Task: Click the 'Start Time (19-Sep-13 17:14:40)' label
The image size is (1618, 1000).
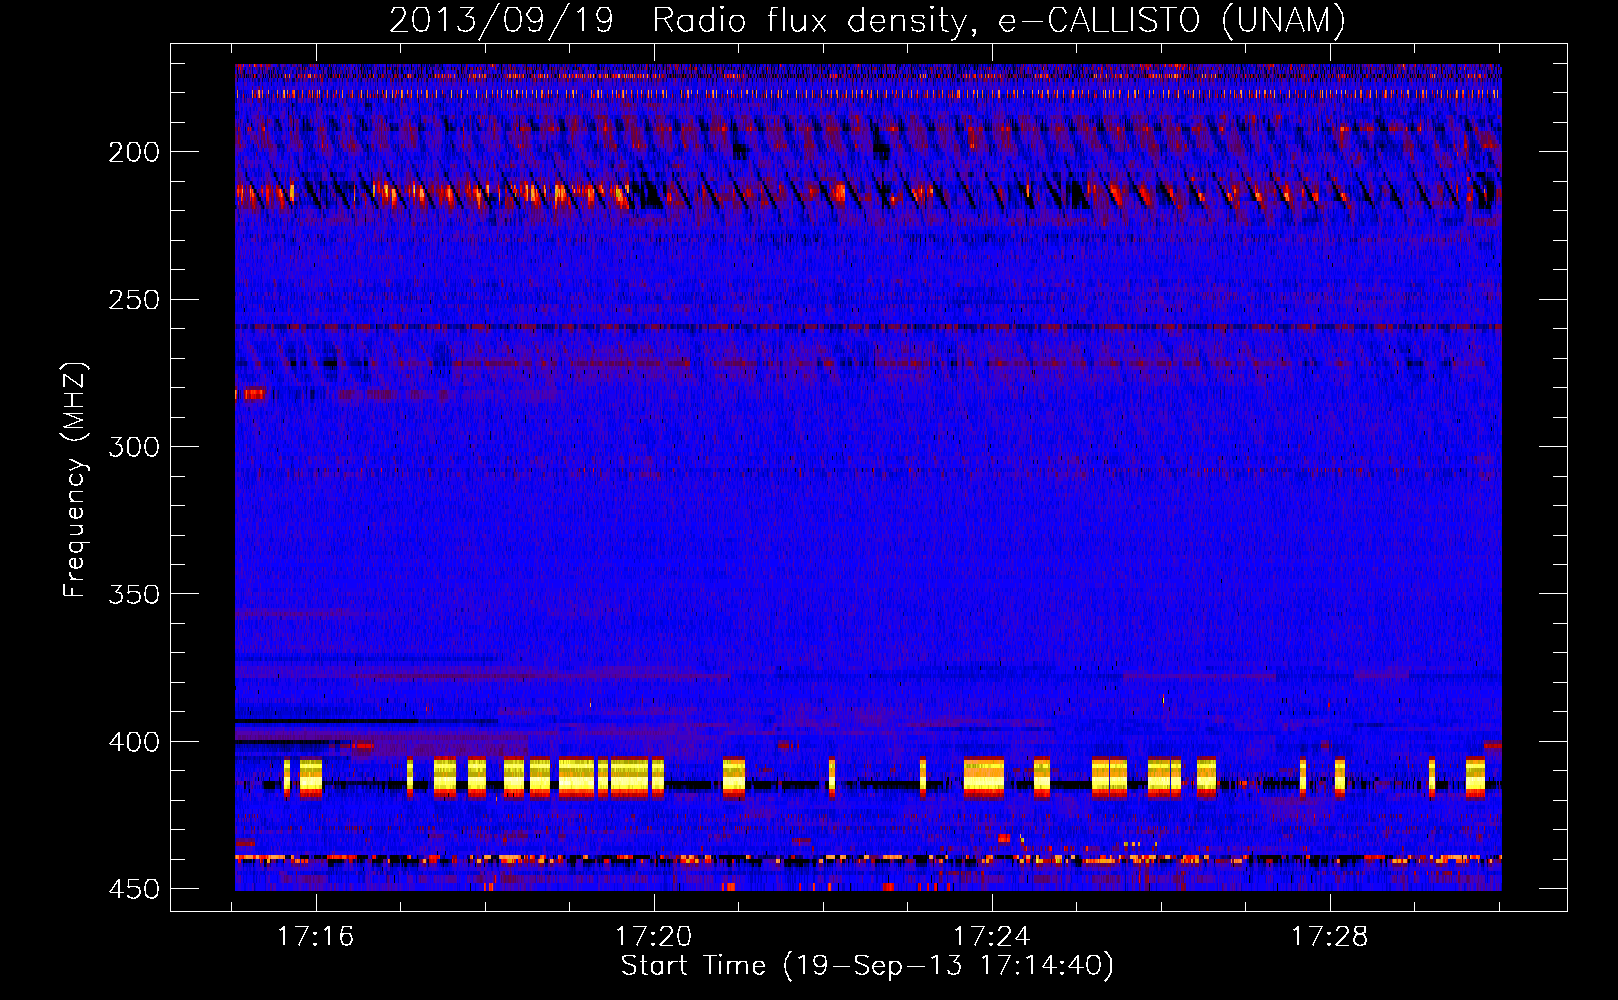Action: pyautogui.click(x=867, y=966)
